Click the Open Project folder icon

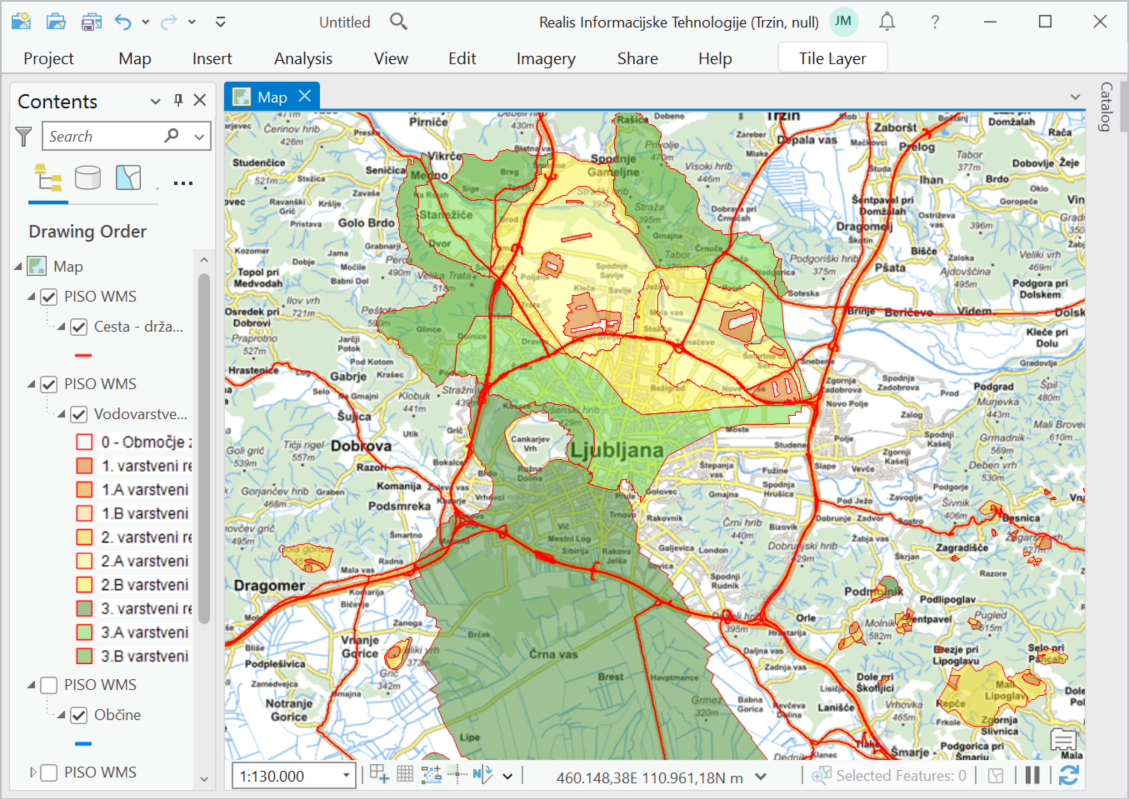pos(56,21)
